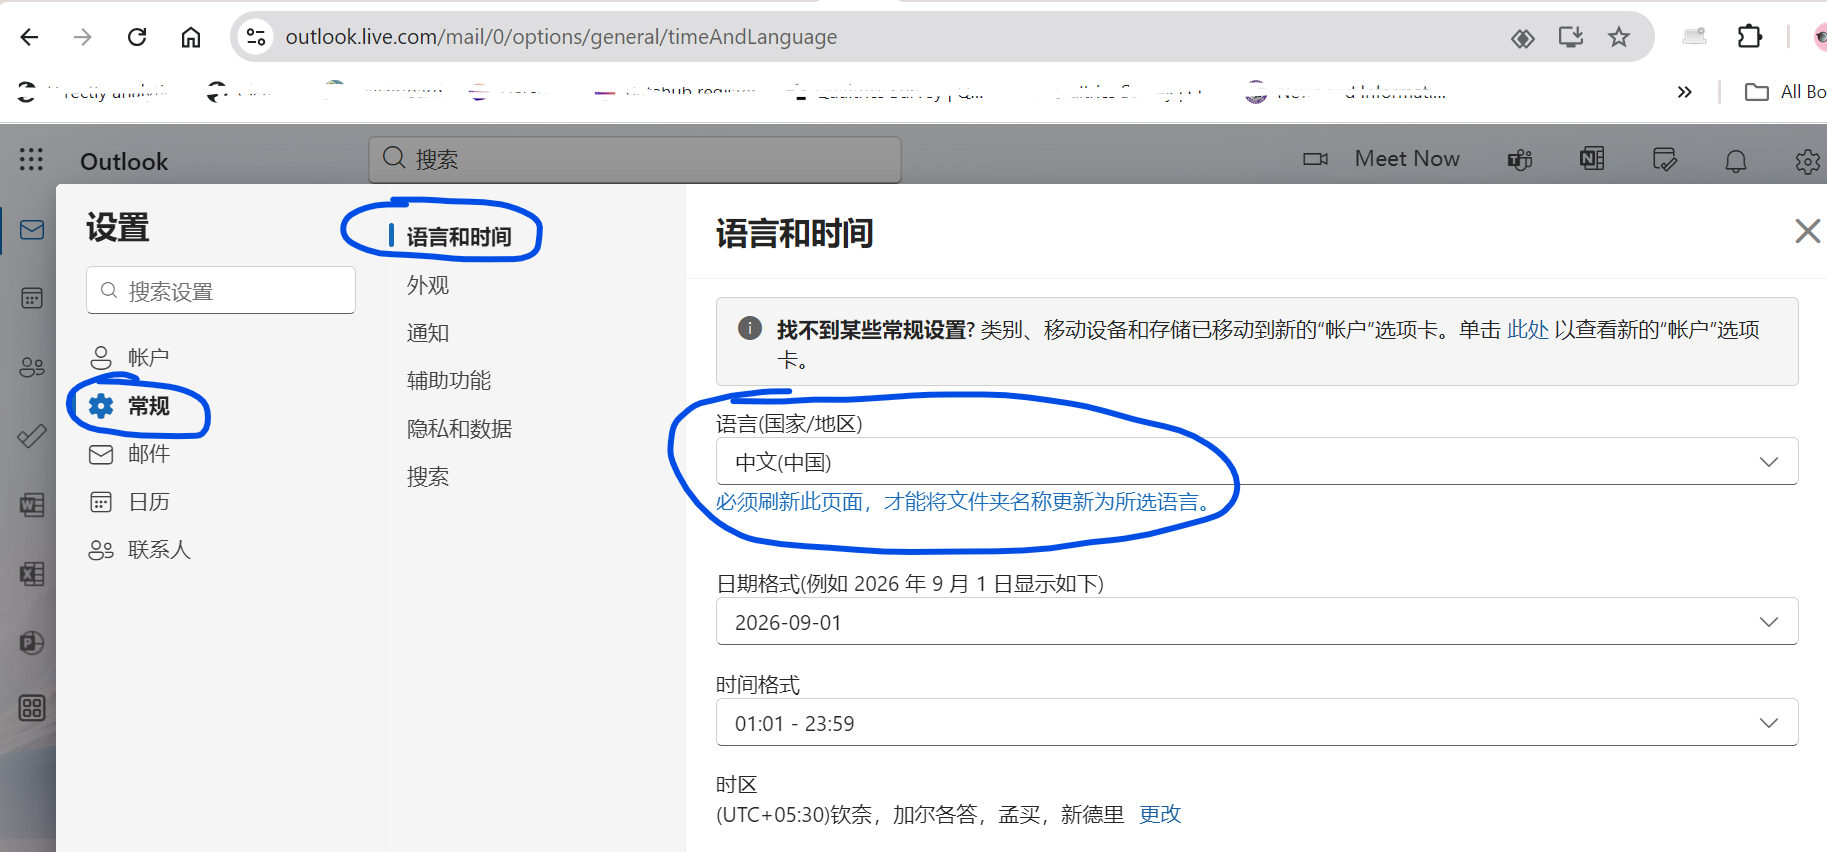
Task: Open the 辅助功能 settings tab
Action: 449,380
